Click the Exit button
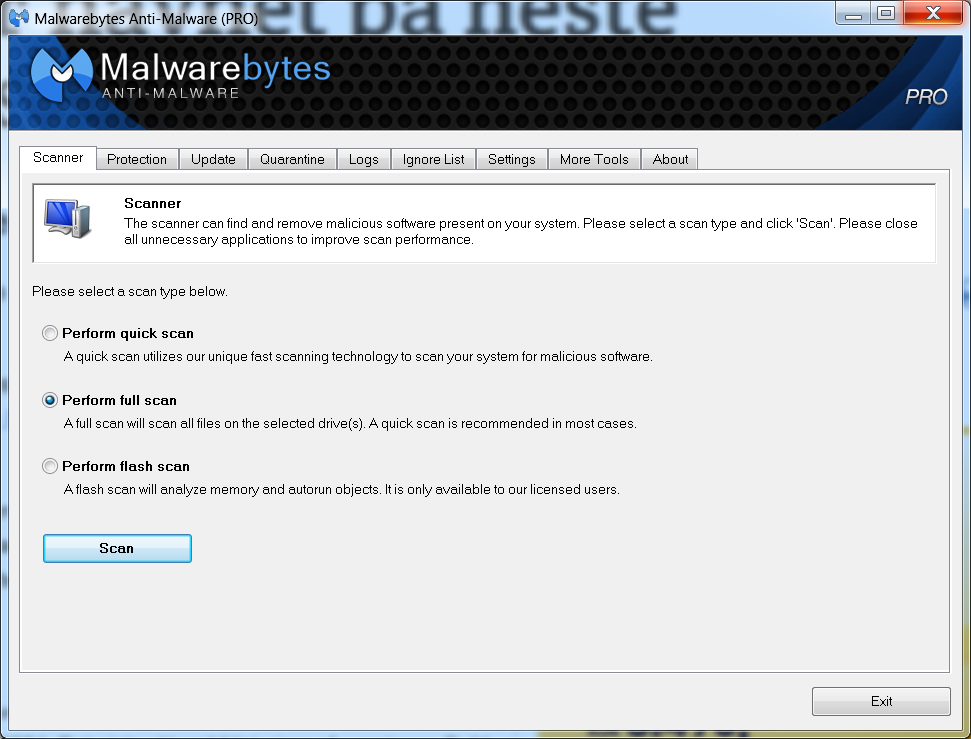Viewport: 971px width, 739px height. tap(881, 701)
